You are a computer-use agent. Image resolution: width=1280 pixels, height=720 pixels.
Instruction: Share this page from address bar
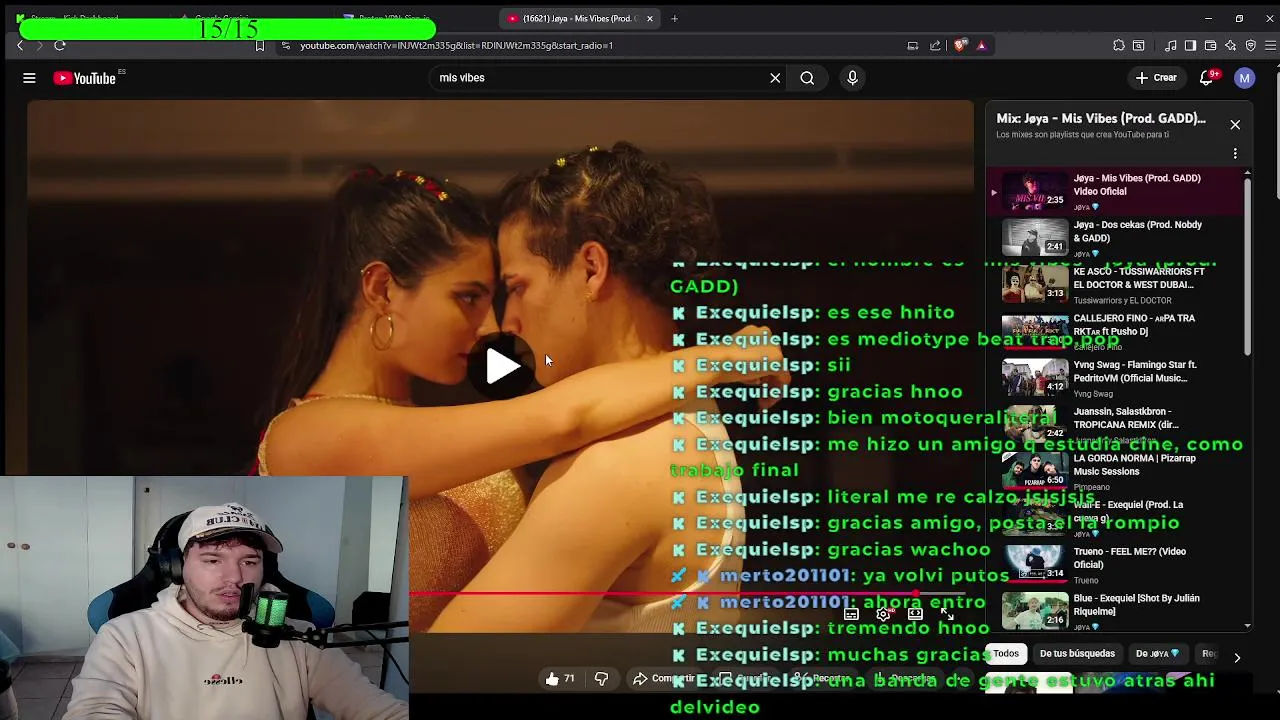pos(935,45)
